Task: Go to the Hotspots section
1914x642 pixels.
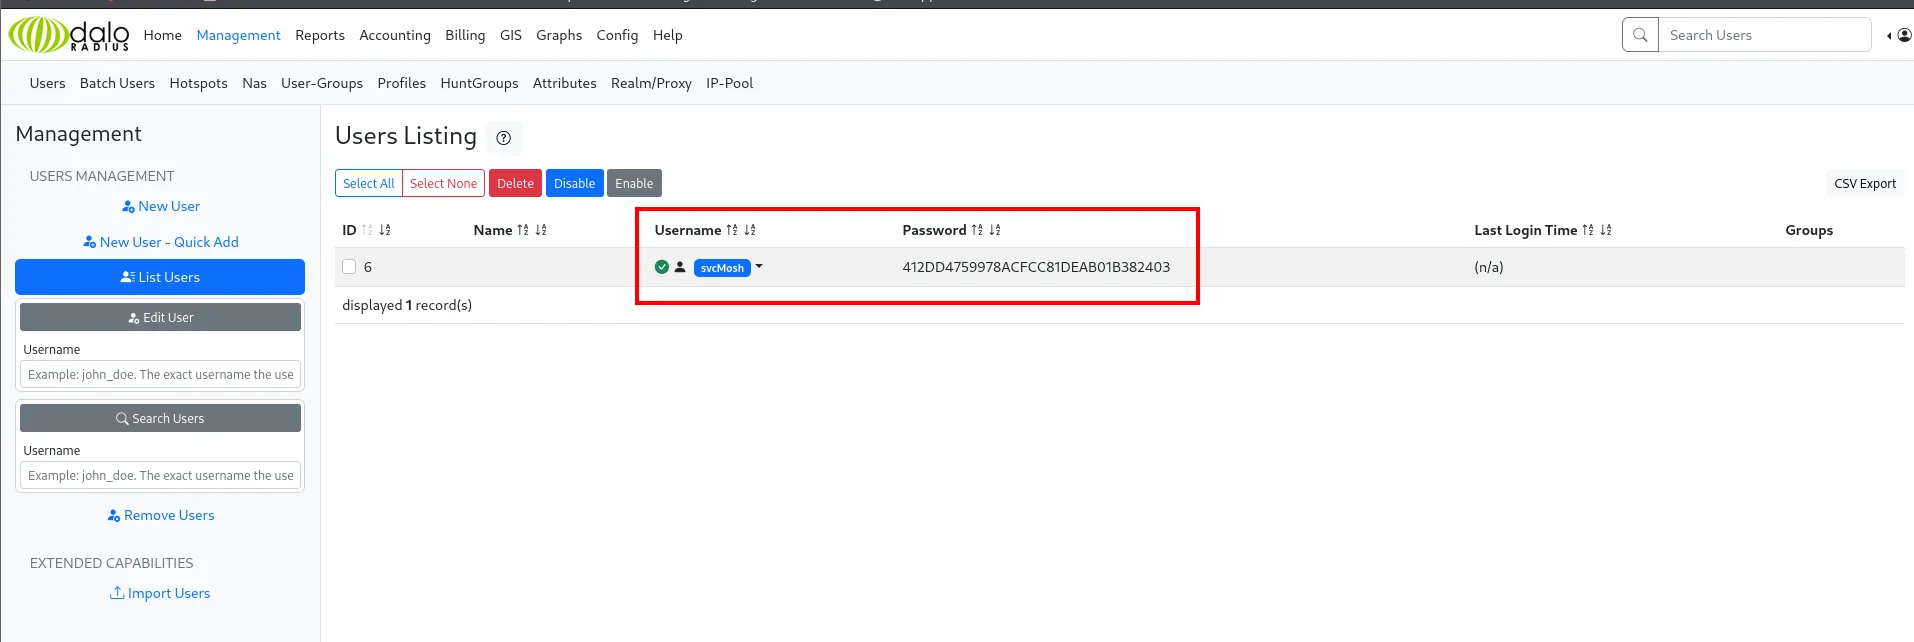Action: pyautogui.click(x=198, y=83)
